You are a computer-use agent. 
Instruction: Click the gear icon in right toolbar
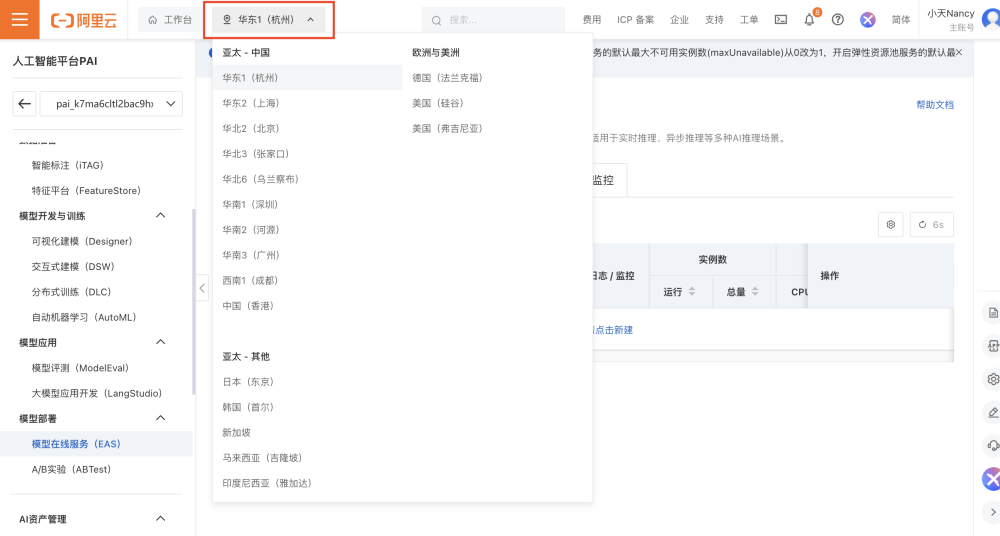point(993,379)
